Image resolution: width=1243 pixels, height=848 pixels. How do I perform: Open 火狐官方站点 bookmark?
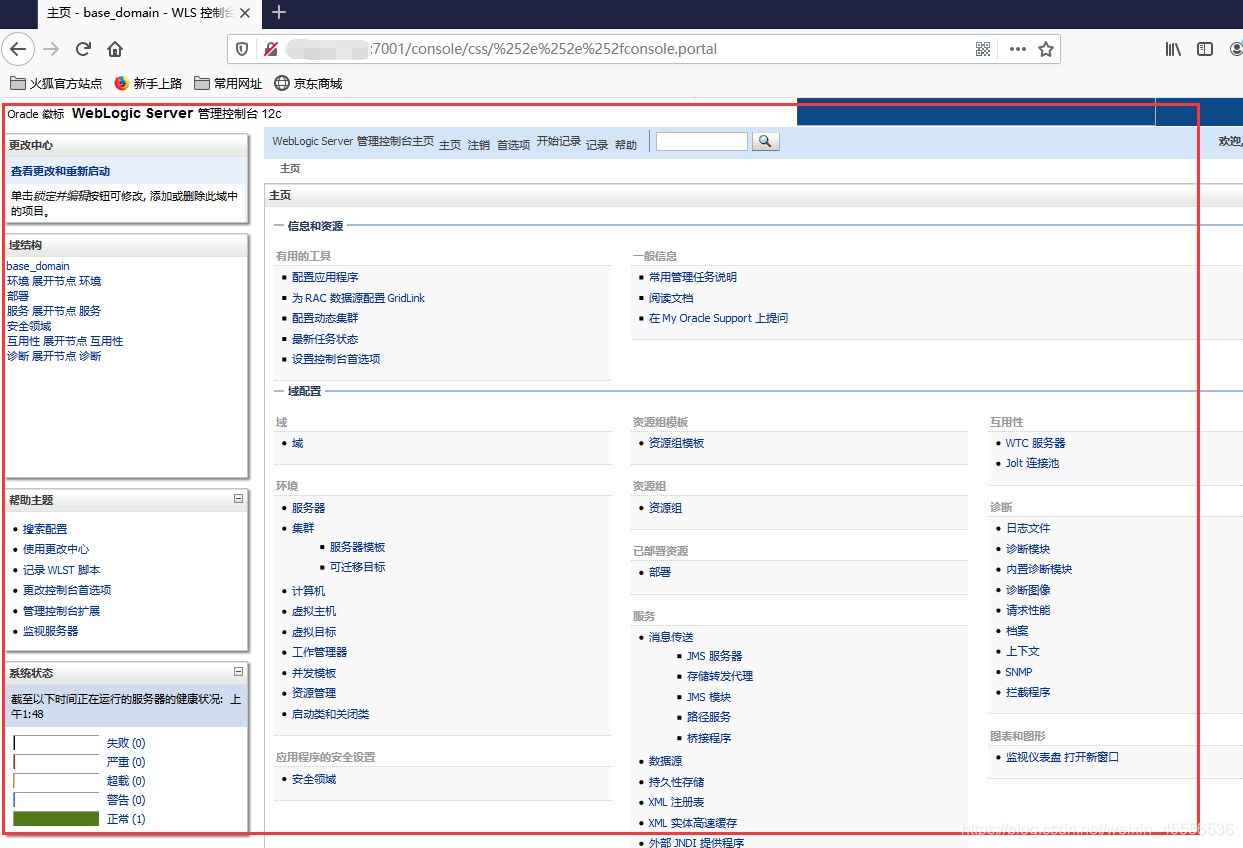(x=56, y=83)
